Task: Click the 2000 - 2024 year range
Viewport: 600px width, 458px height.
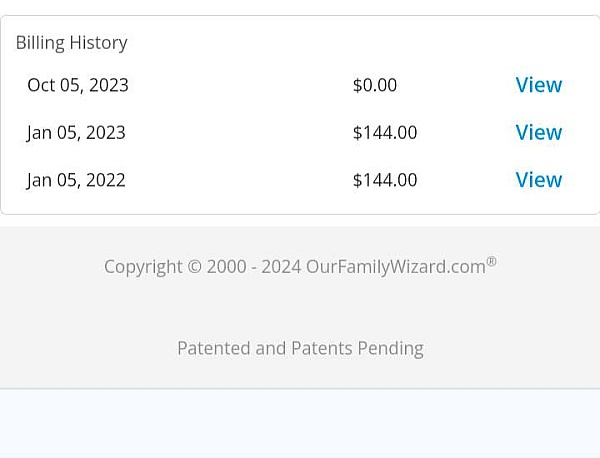Action: (x=254, y=267)
